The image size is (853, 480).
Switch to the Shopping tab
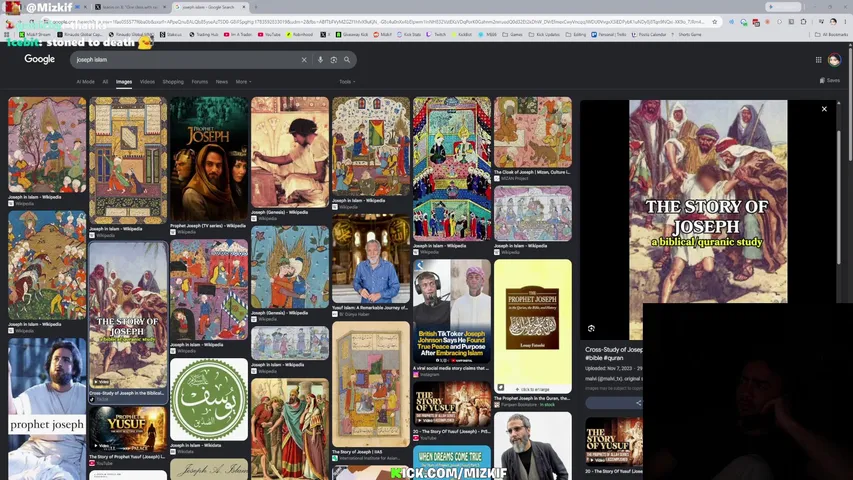tap(173, 82)
